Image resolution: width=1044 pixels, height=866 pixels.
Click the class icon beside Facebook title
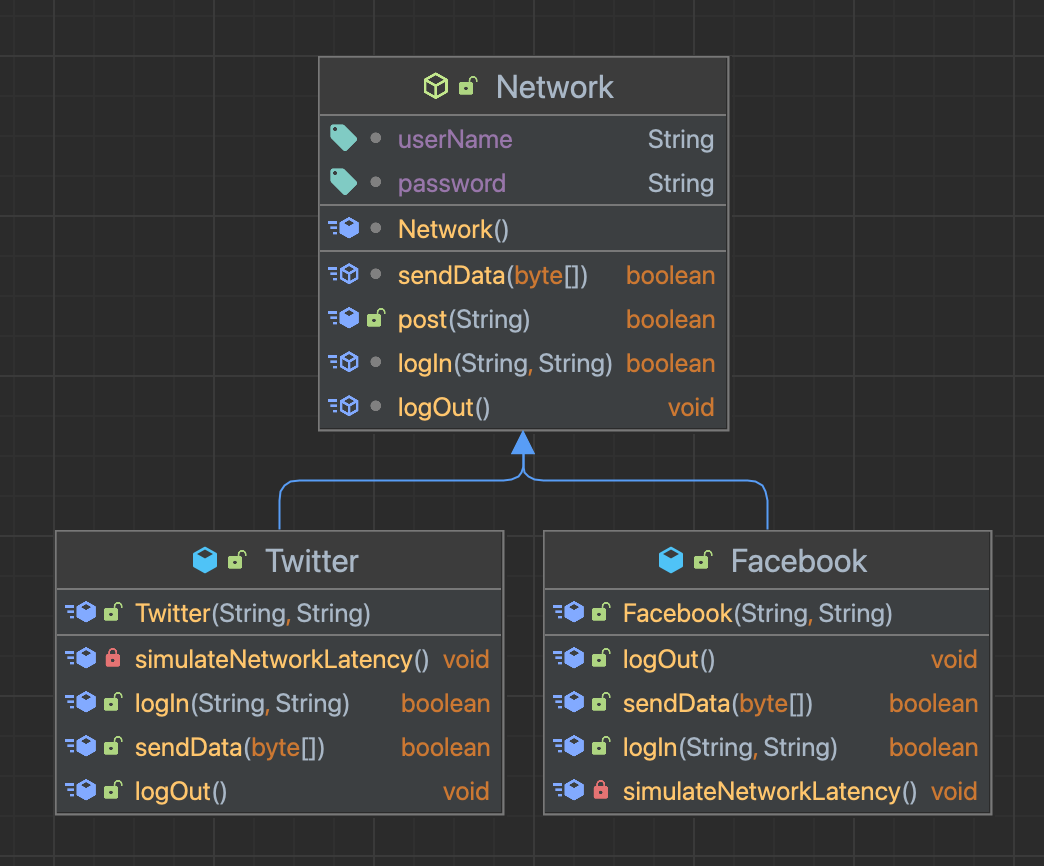[x=671, y=560]
